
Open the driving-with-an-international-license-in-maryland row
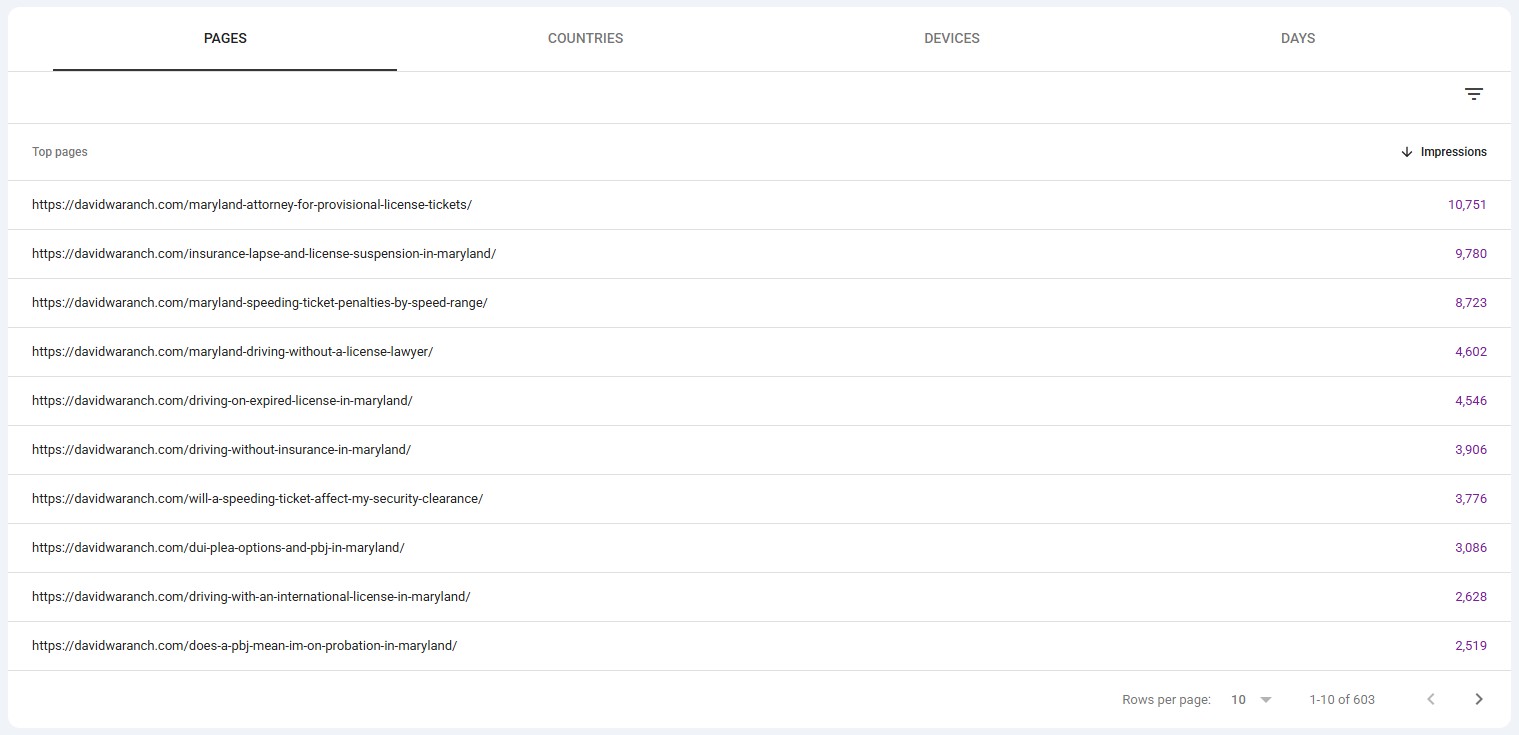(x=759, y=597)
